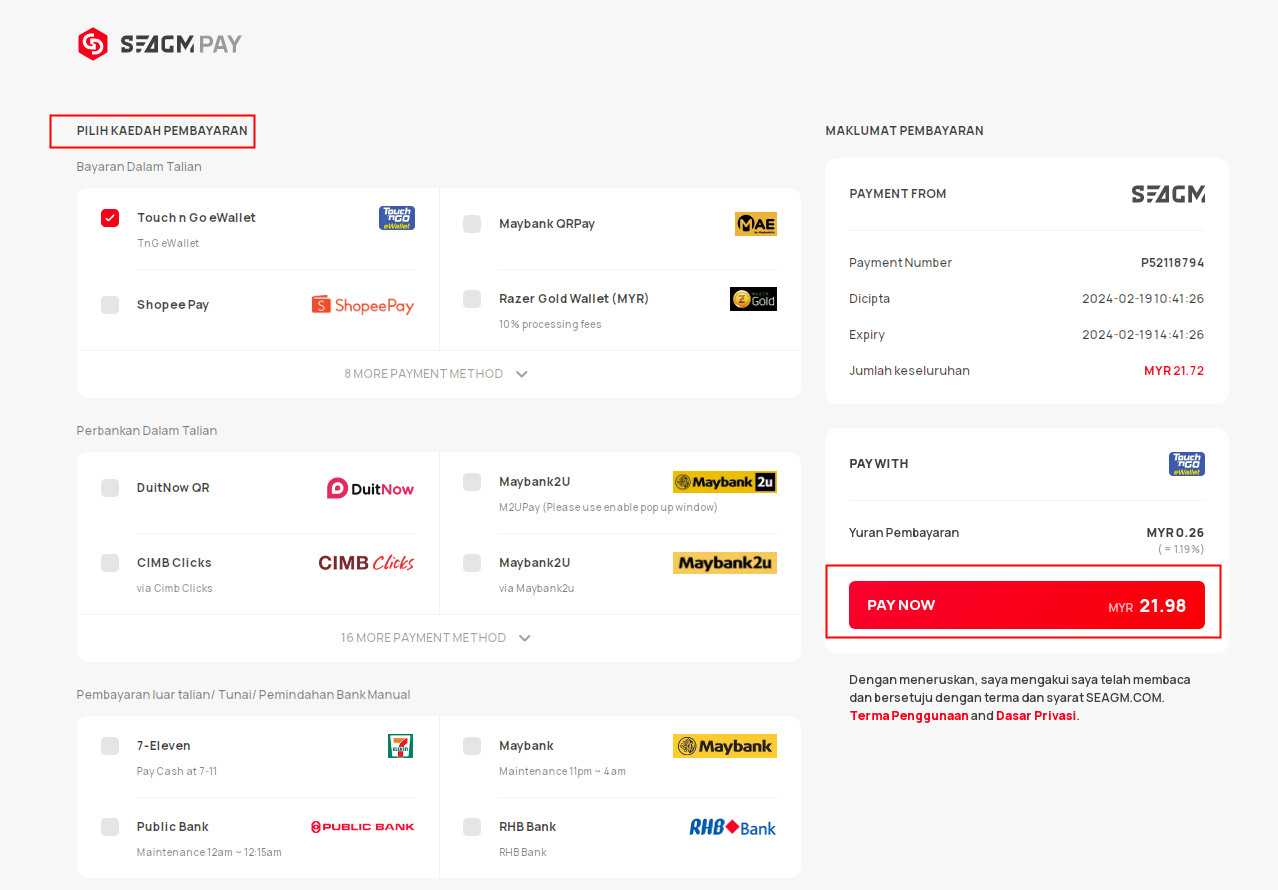Select the Maybank QRPay checkbox
This screenshot has height=890, width=1278.
[x=472, y=224]
